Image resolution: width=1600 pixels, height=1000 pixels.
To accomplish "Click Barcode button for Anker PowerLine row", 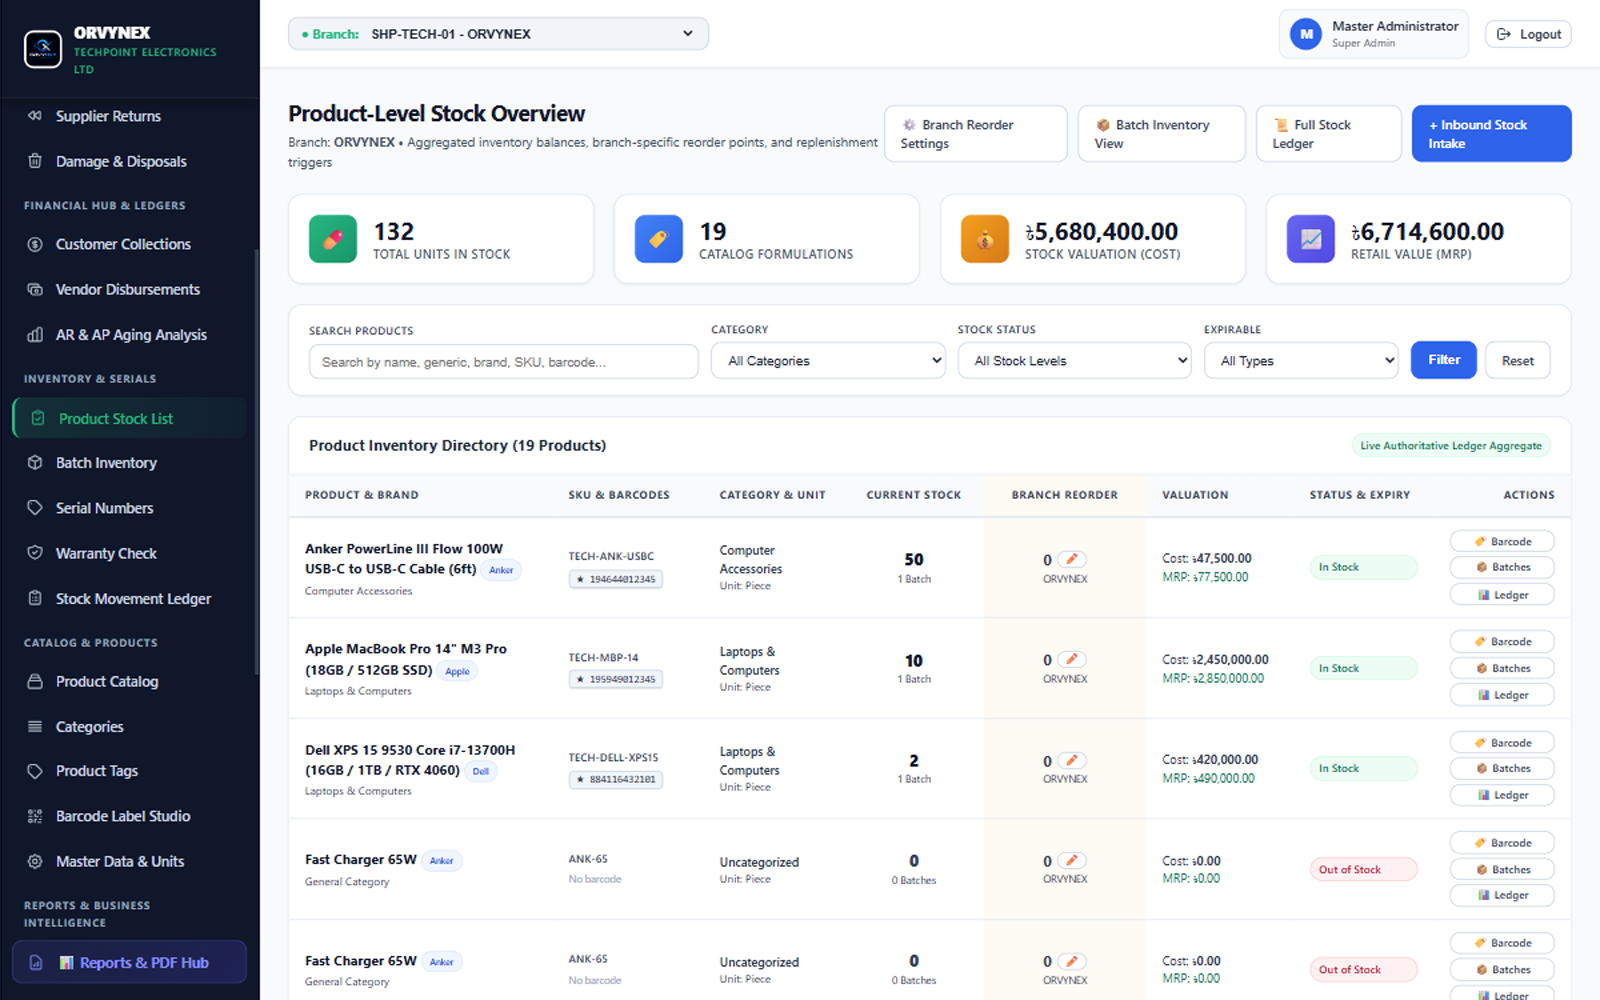I will pyautogui.click(x=1502, y=541).
